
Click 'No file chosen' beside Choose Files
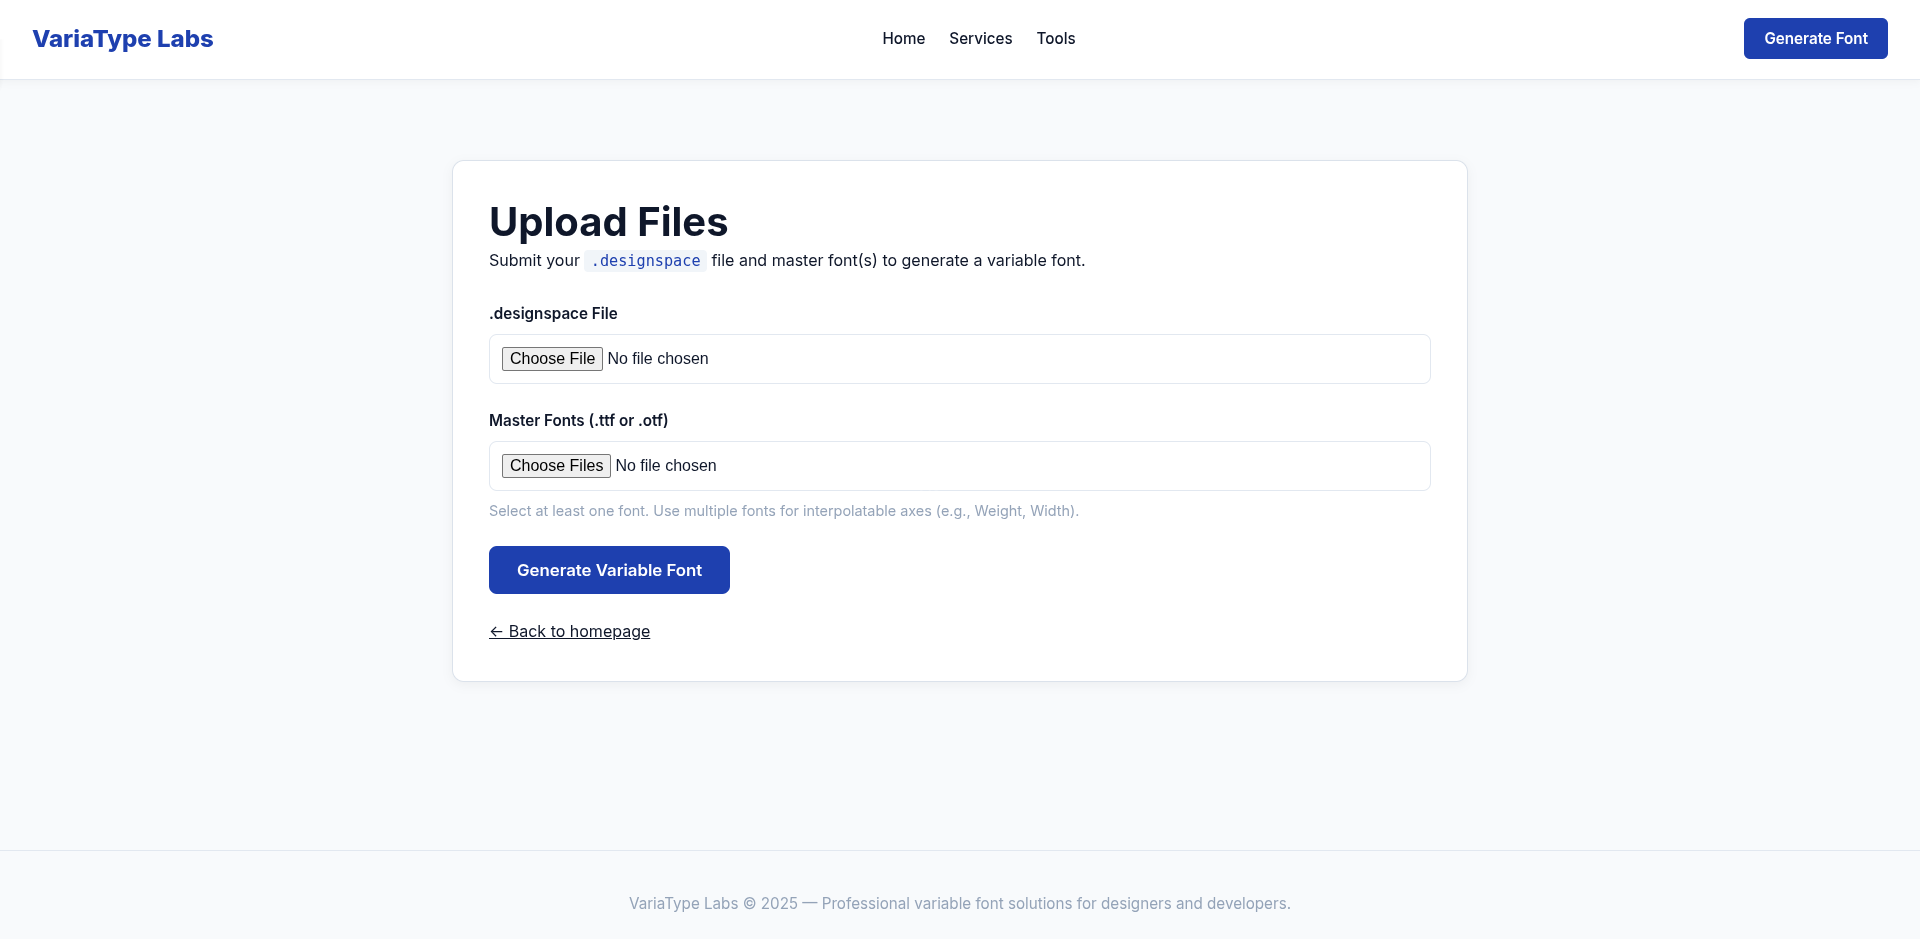pos(666,465)
